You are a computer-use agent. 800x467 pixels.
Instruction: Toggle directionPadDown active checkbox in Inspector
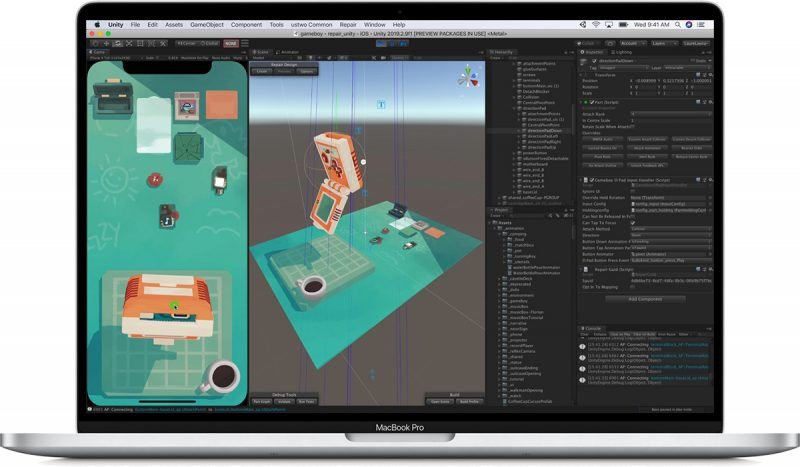click(x=594, y=61)
